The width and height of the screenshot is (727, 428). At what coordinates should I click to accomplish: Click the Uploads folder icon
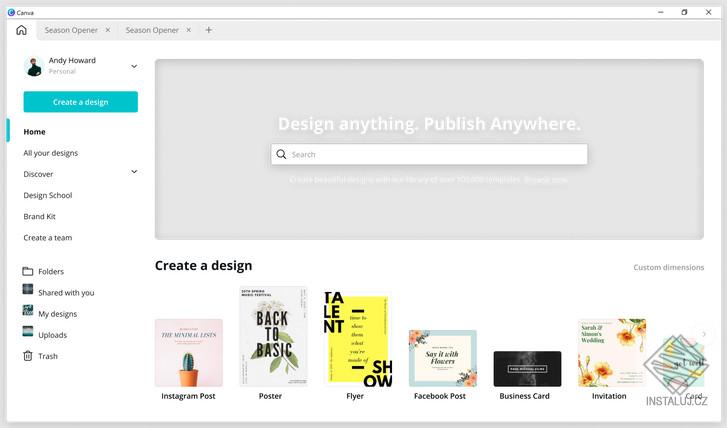click(x=28, y=331)
